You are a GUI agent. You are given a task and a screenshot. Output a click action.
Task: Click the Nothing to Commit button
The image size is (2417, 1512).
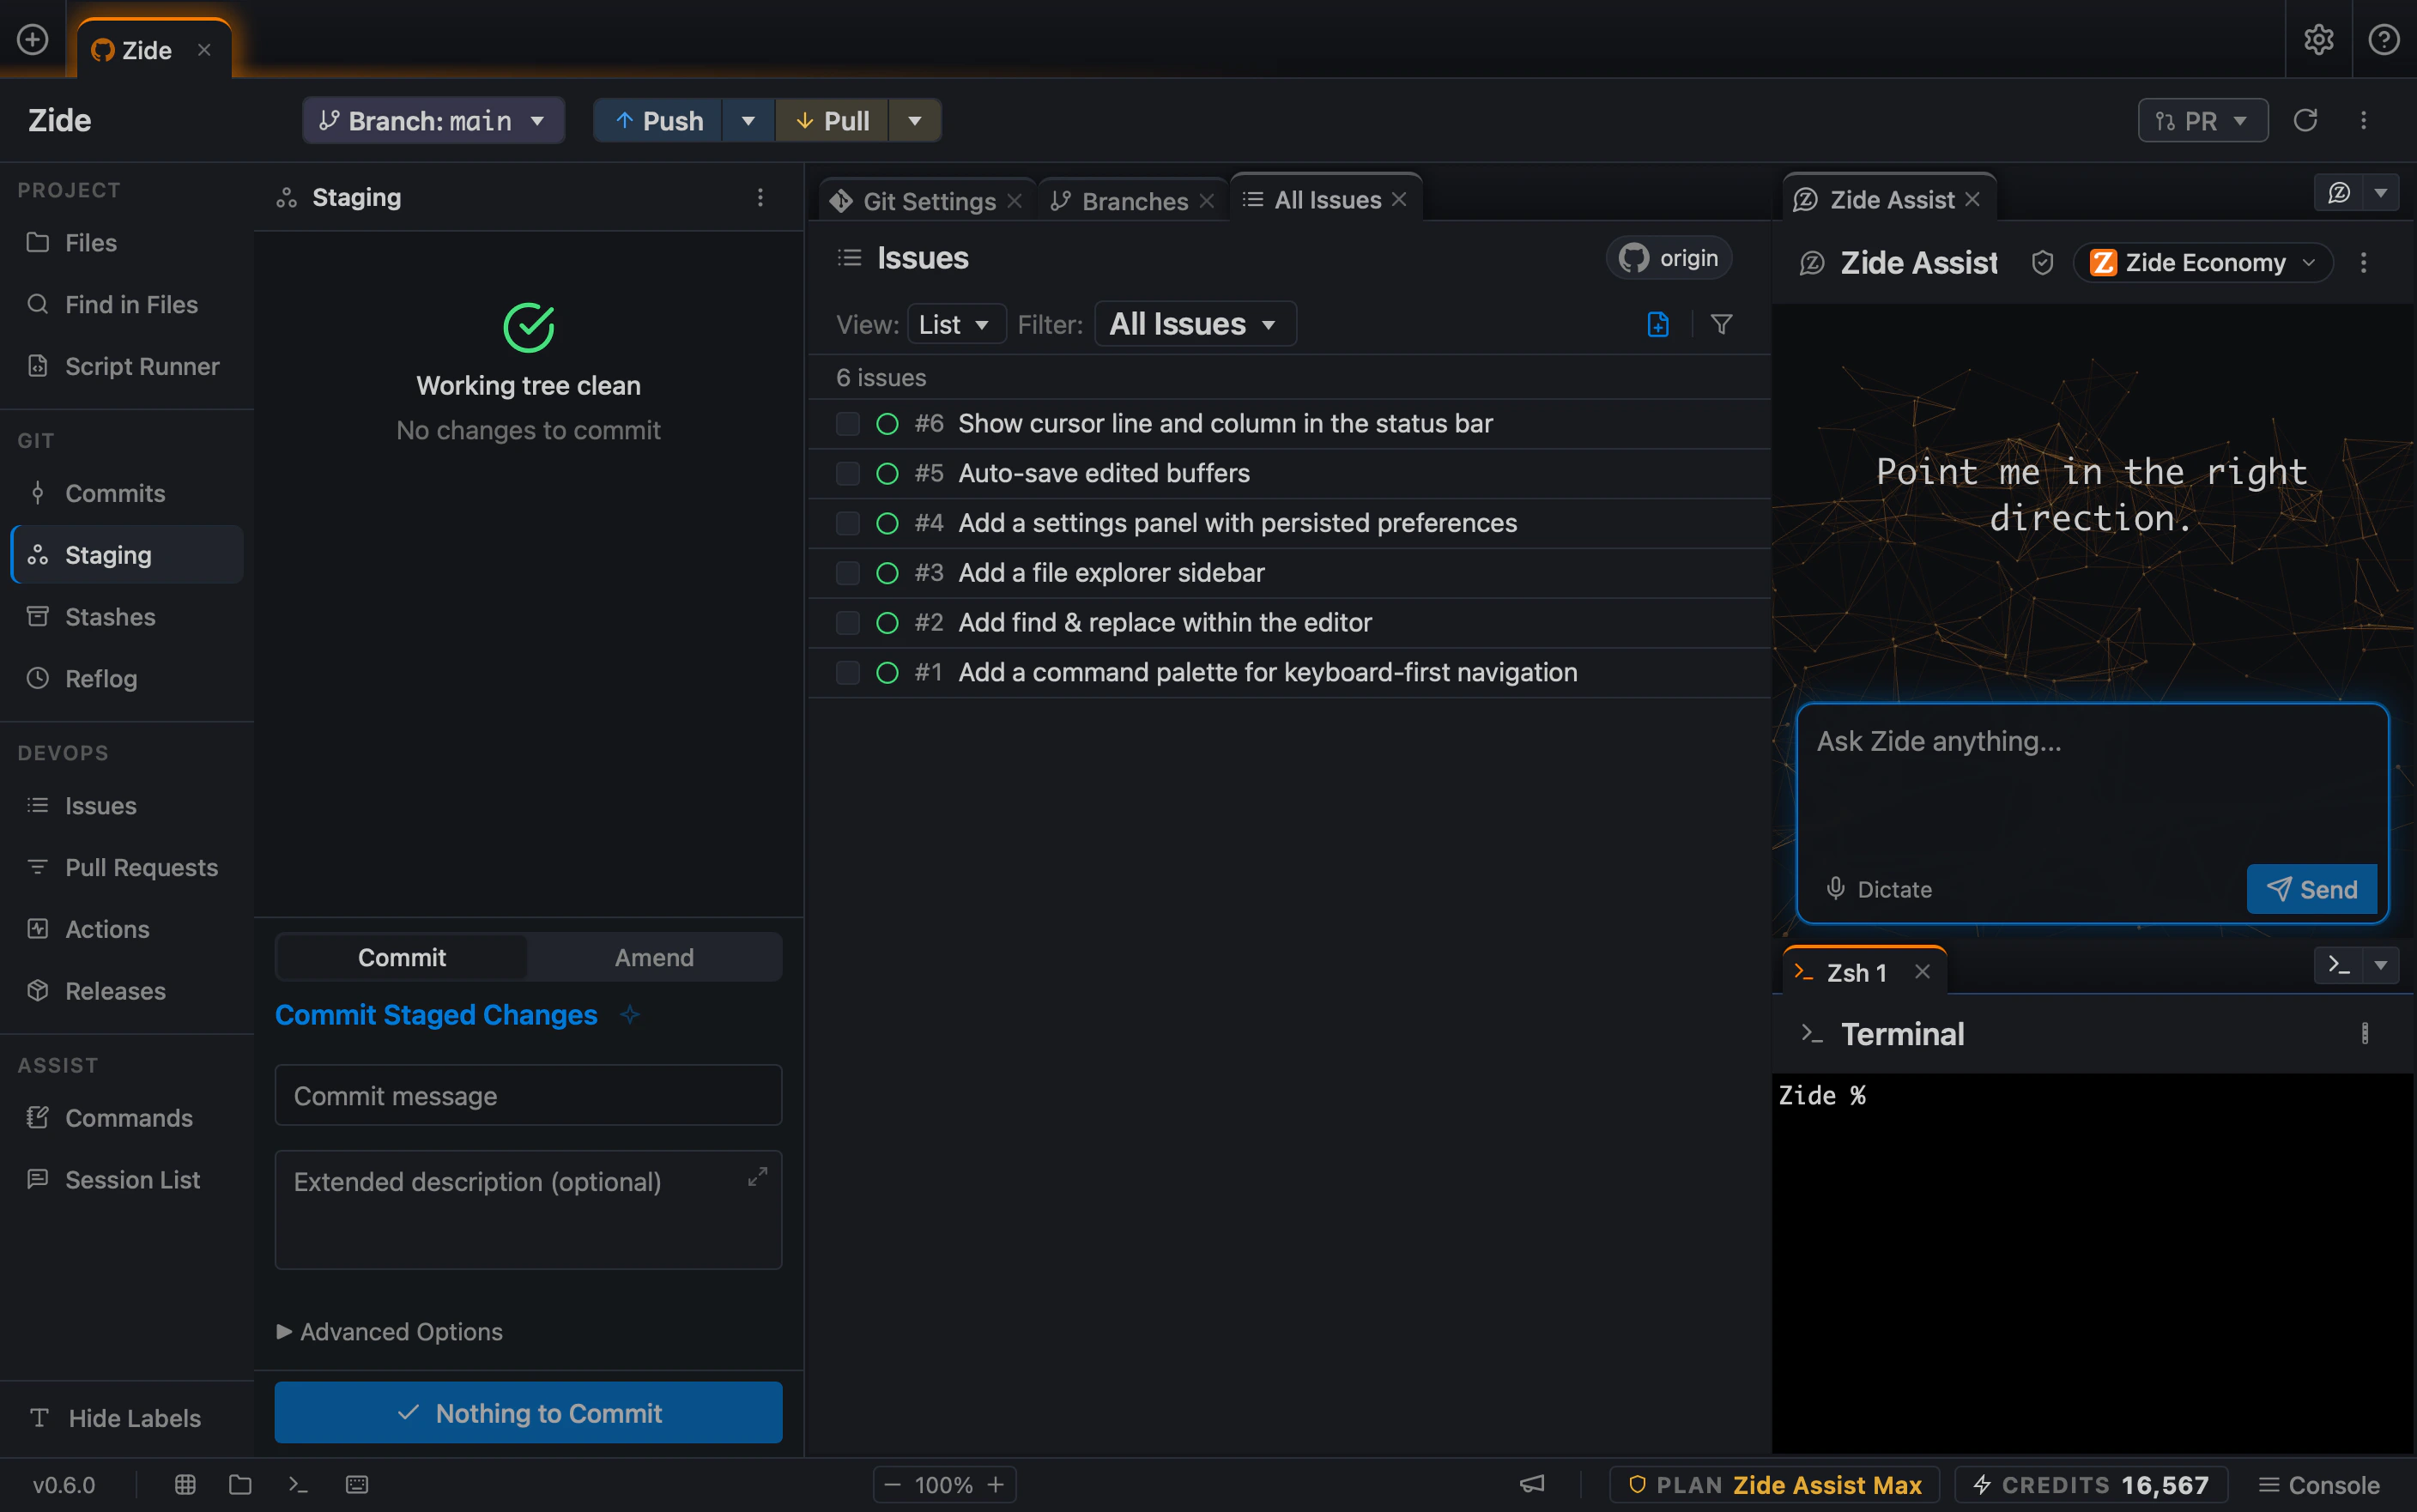coord(528,1412)
